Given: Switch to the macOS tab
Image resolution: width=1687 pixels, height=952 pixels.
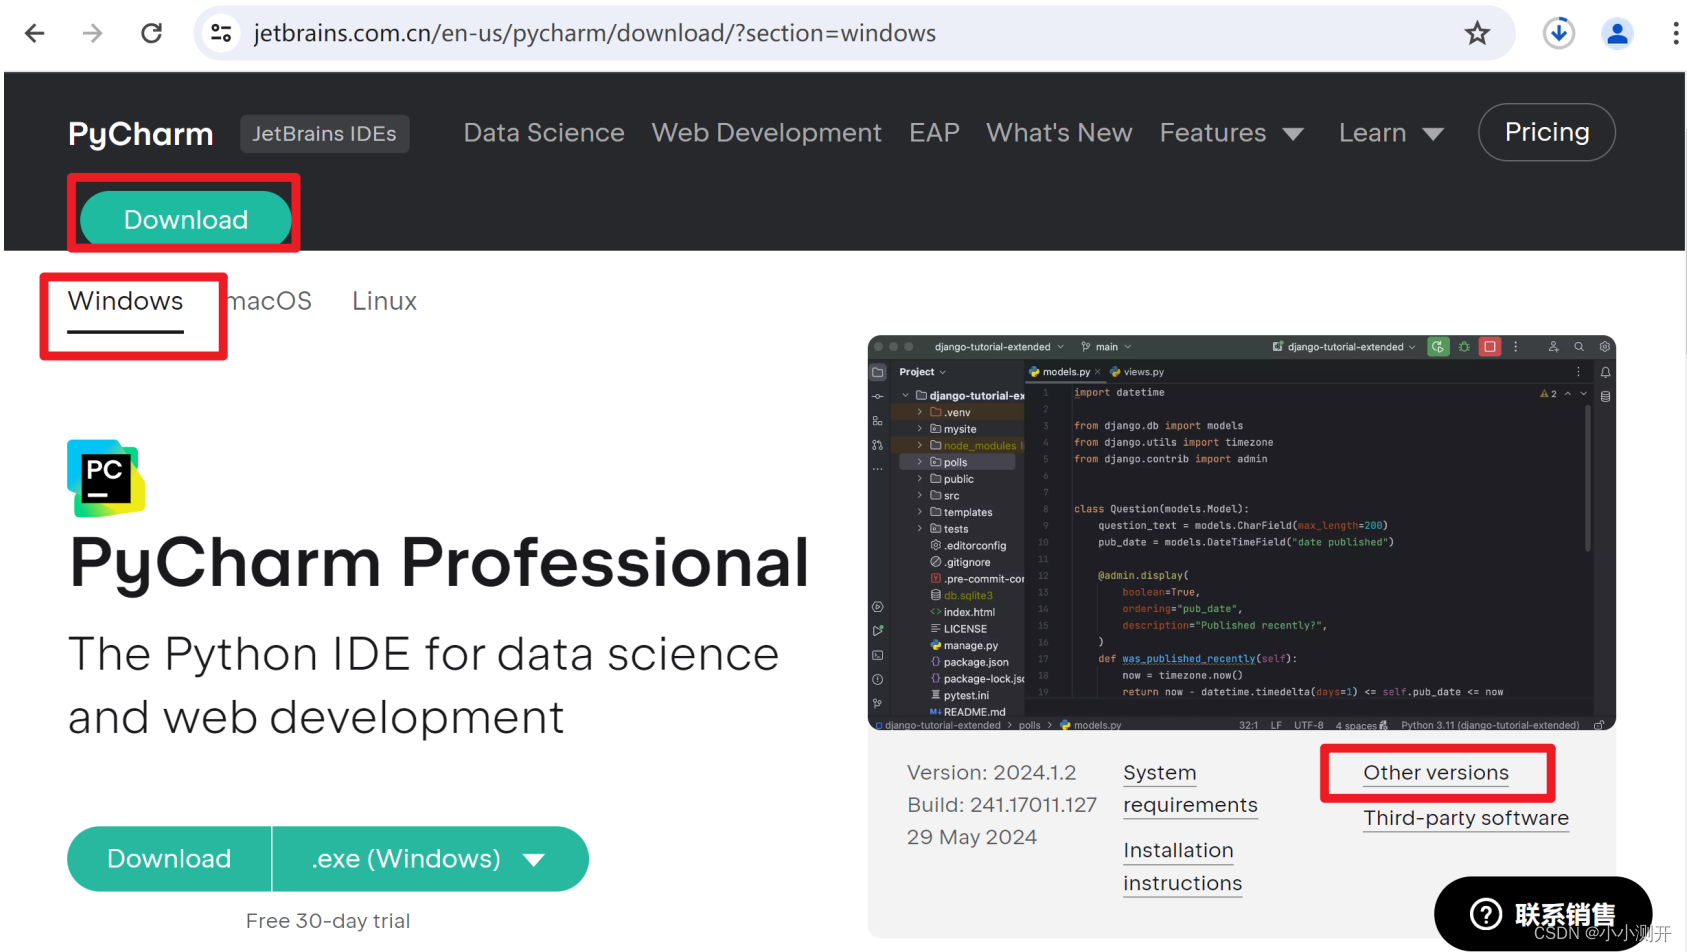Looking at the screenshot, I should click(x=270, y=301).
